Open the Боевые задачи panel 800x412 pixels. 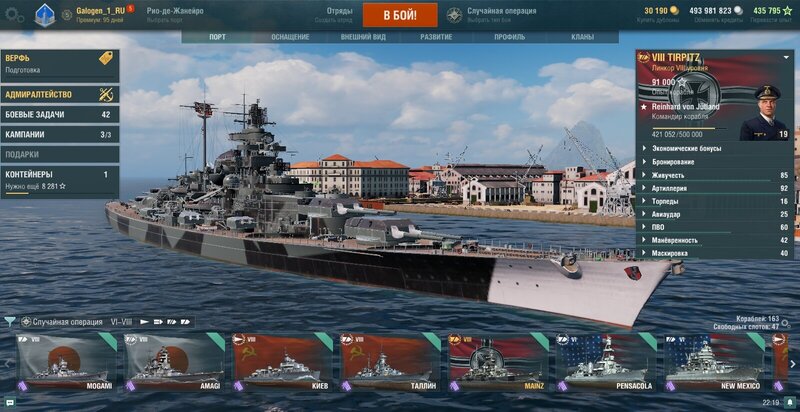click(60, 115)
